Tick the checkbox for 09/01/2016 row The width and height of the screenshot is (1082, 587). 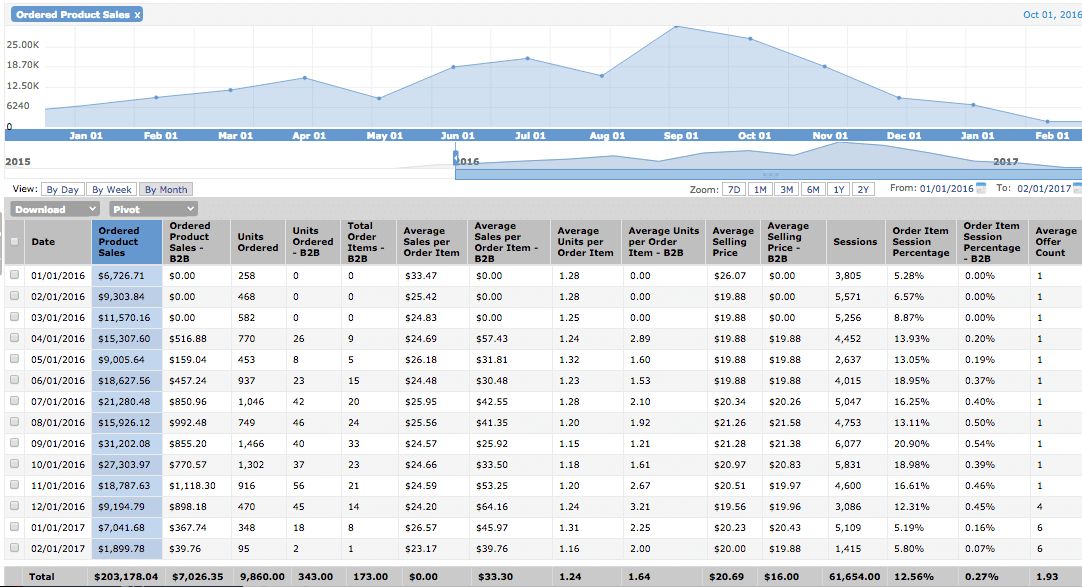(14, 444)
